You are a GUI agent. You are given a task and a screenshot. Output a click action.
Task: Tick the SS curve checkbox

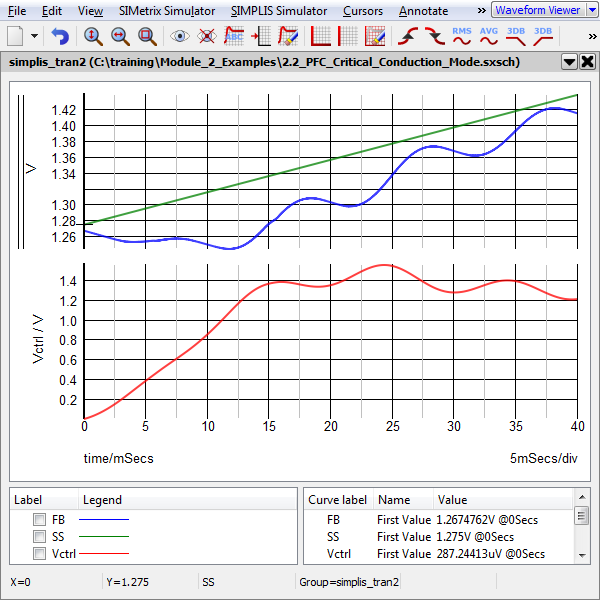tap(39, 537)
